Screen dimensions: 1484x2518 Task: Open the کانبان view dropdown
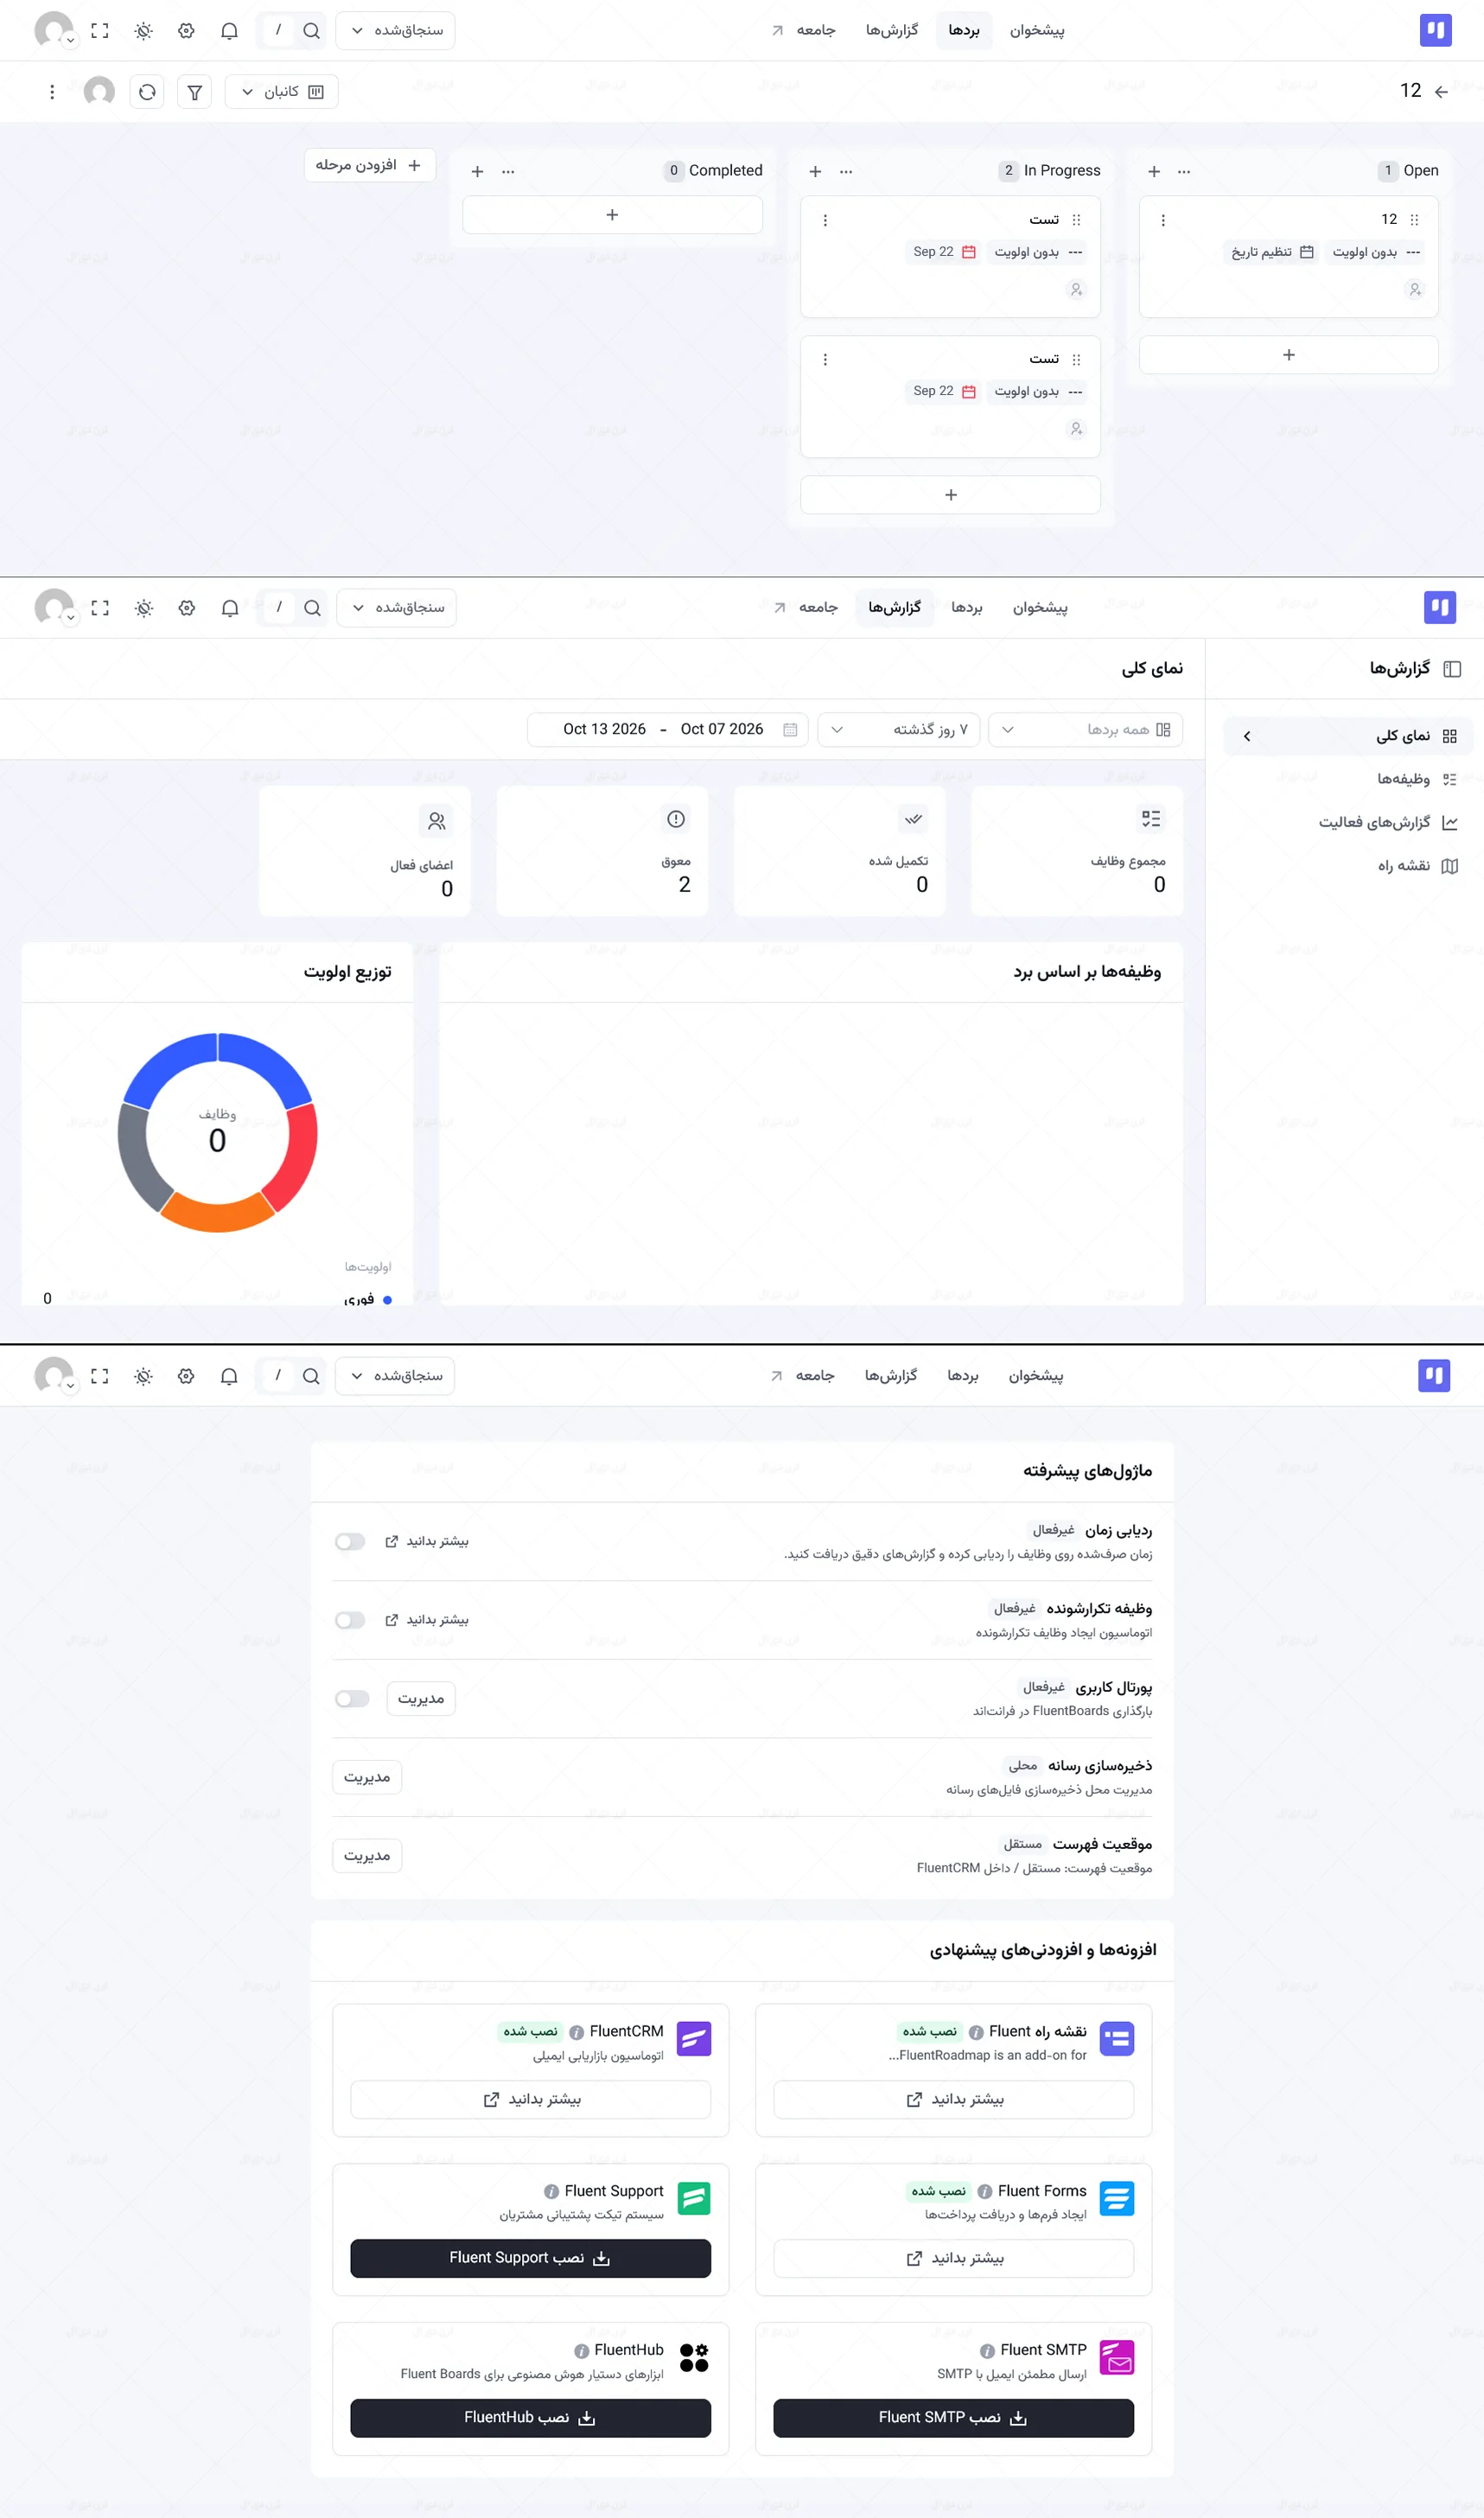pos(282,92)
